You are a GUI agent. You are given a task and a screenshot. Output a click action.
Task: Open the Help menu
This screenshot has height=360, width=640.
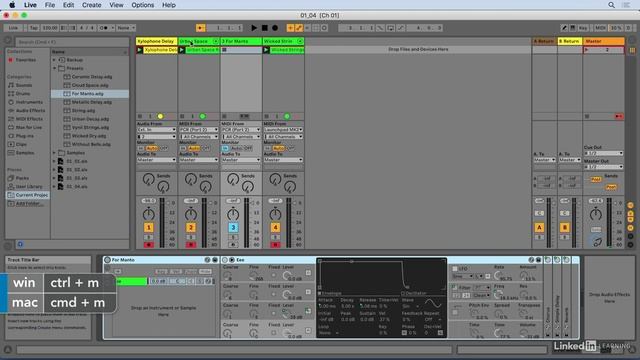tap(169, 5)
